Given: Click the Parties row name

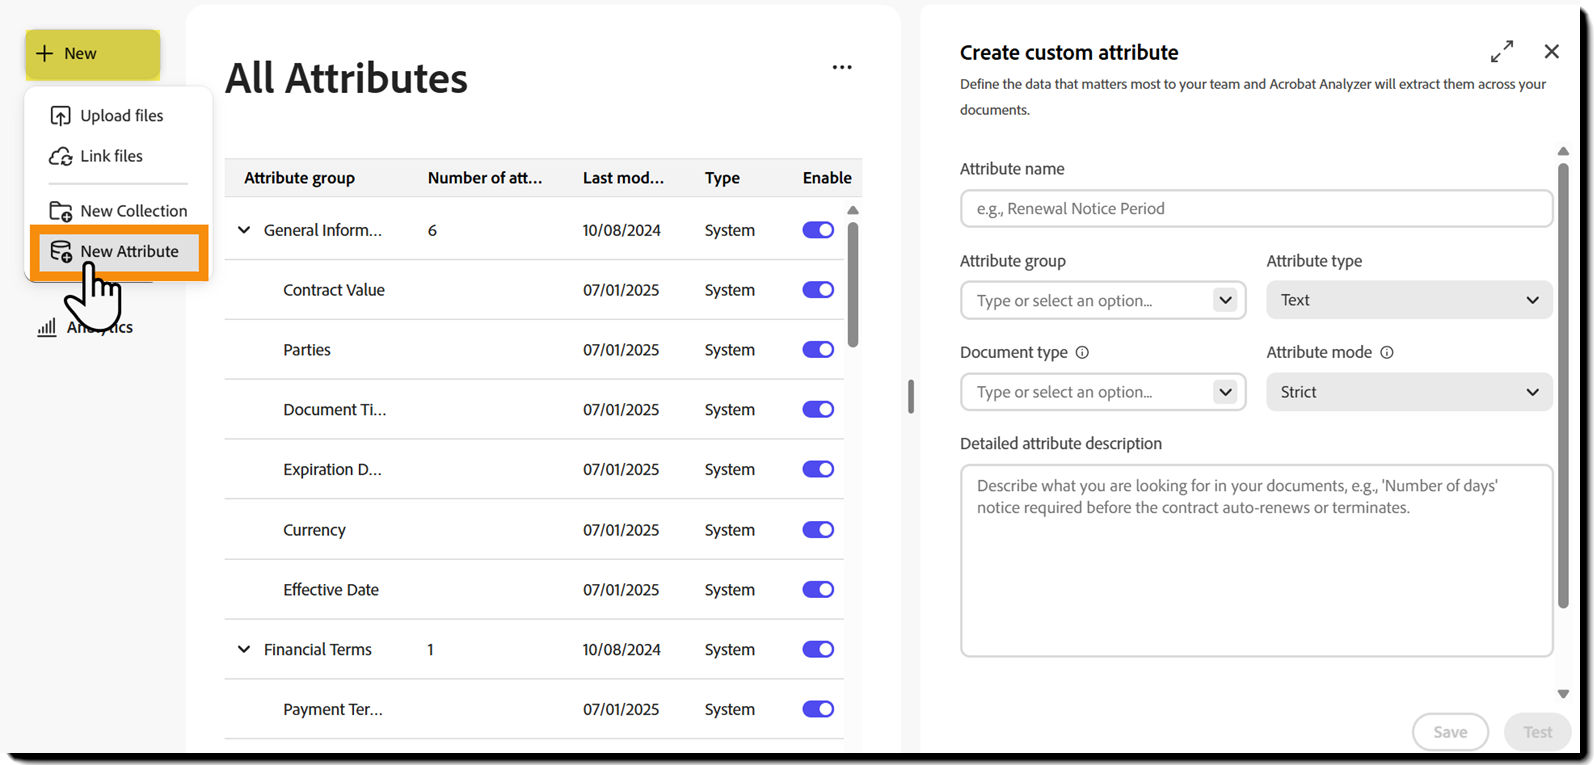Looking at the screenshot, I should [307, 350].
